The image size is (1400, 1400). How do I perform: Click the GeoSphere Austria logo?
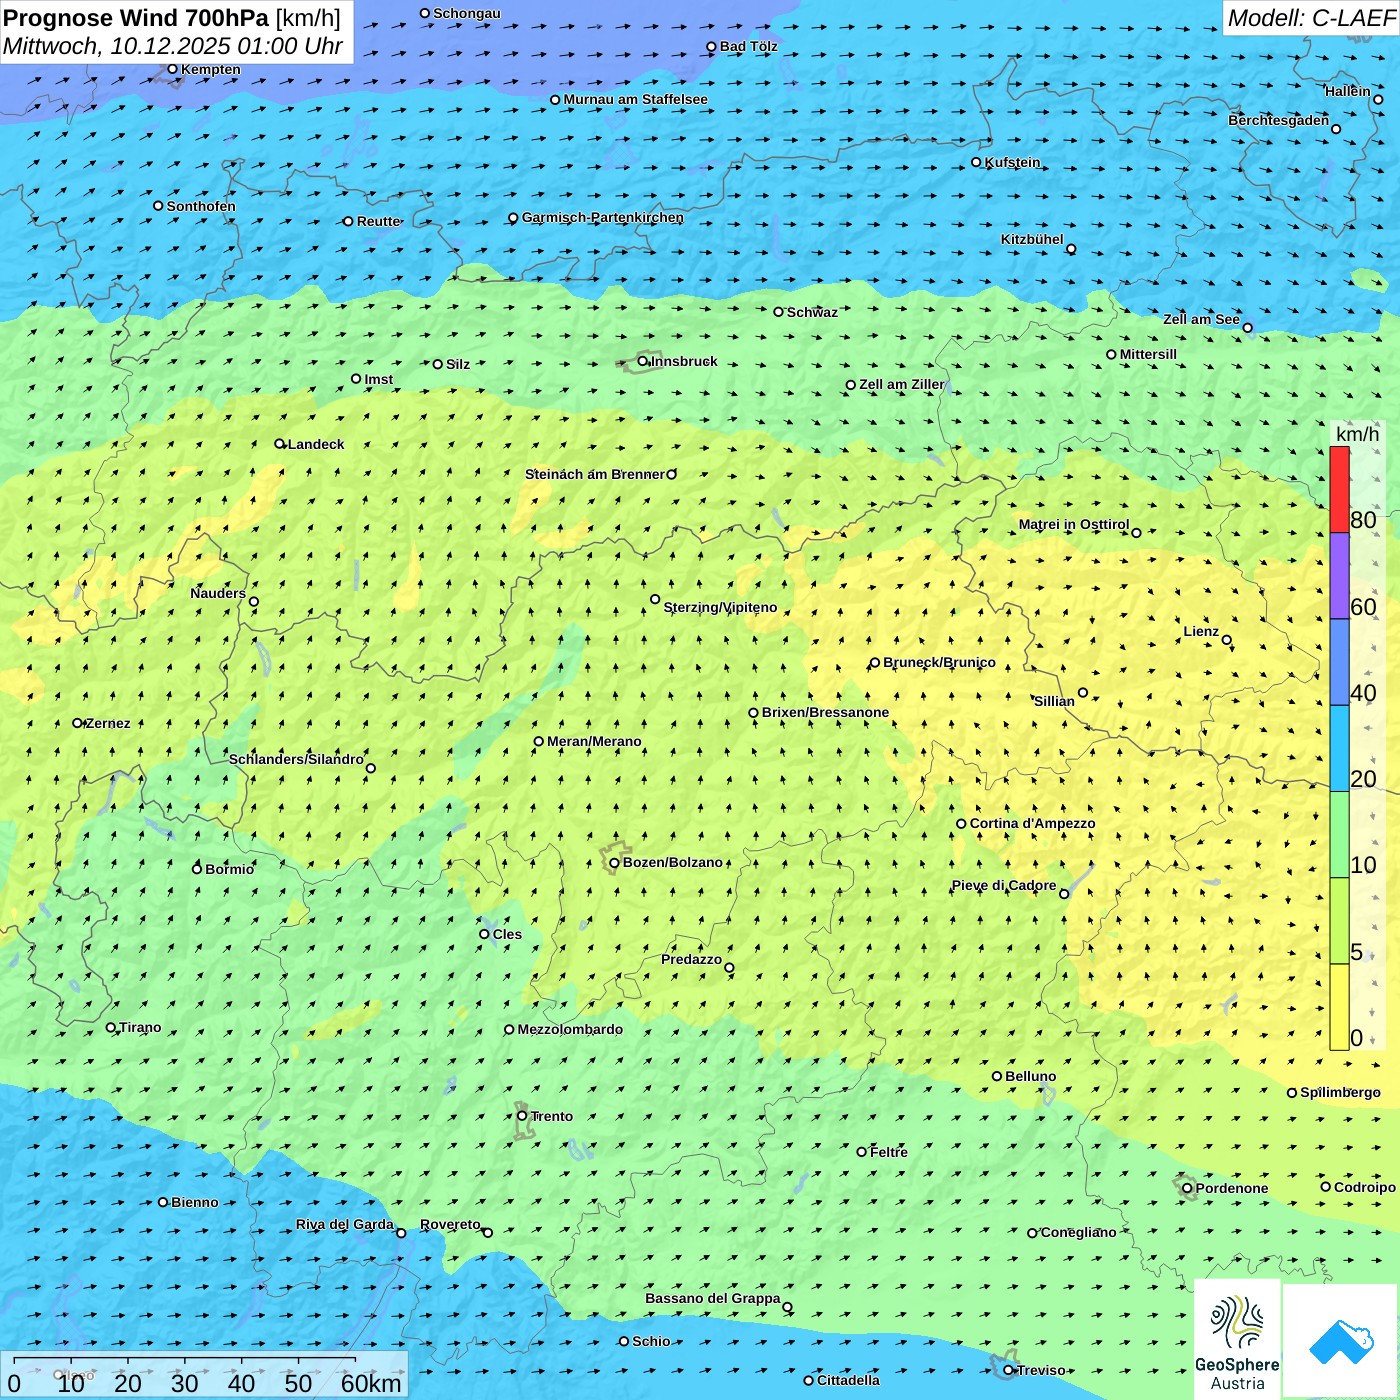coord(1237,1340)
